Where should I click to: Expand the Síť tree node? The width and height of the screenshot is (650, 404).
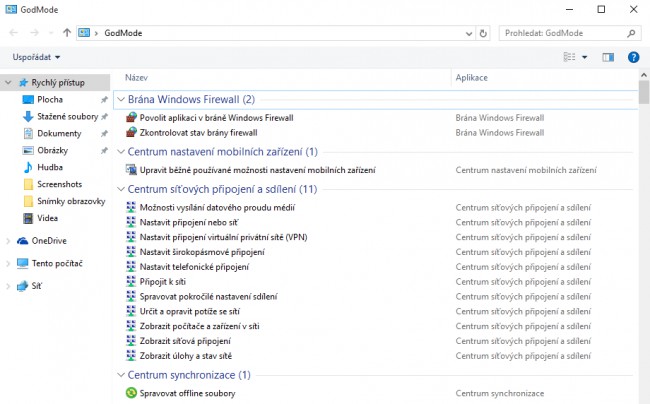tap(8, 286)
